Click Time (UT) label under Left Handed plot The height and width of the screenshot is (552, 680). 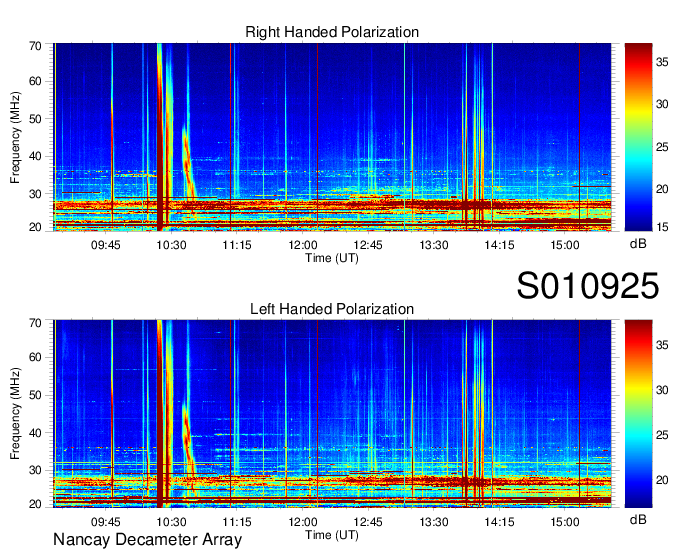[332, 535]
